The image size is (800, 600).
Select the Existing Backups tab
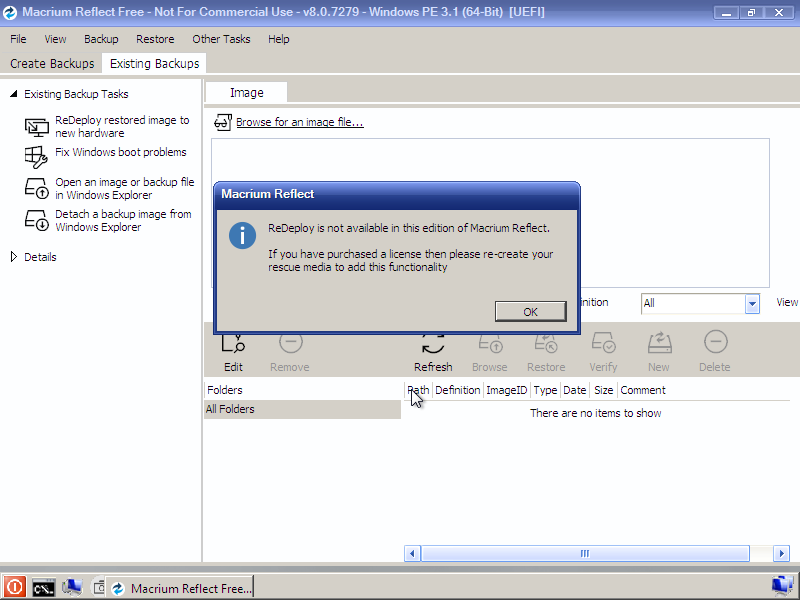coord(155,63)
